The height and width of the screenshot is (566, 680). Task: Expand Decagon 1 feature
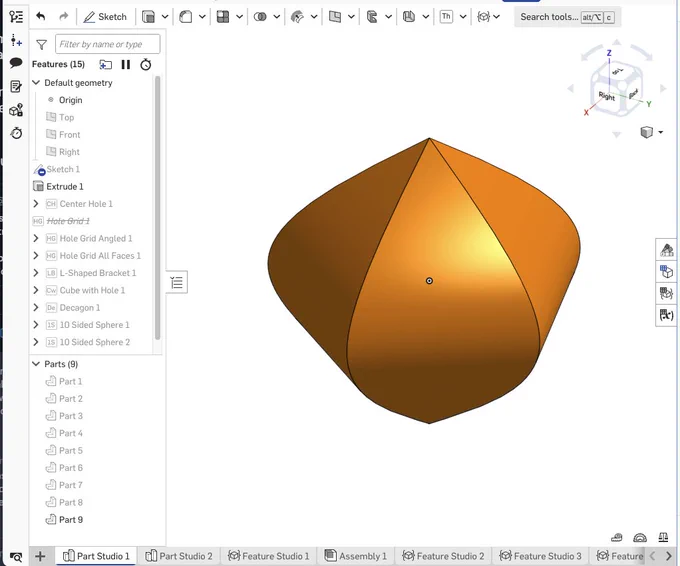tap(36, 308)
